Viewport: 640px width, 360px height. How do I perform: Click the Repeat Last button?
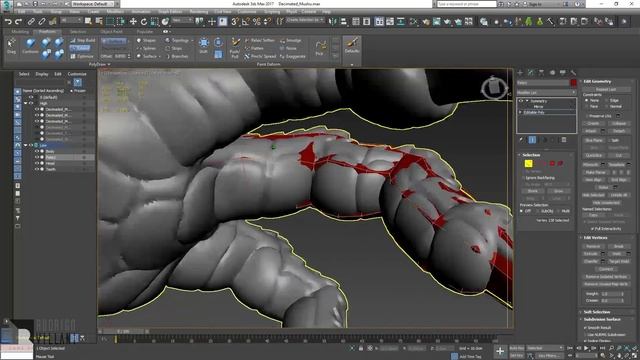pyautogui.click(x=606, y=89)
